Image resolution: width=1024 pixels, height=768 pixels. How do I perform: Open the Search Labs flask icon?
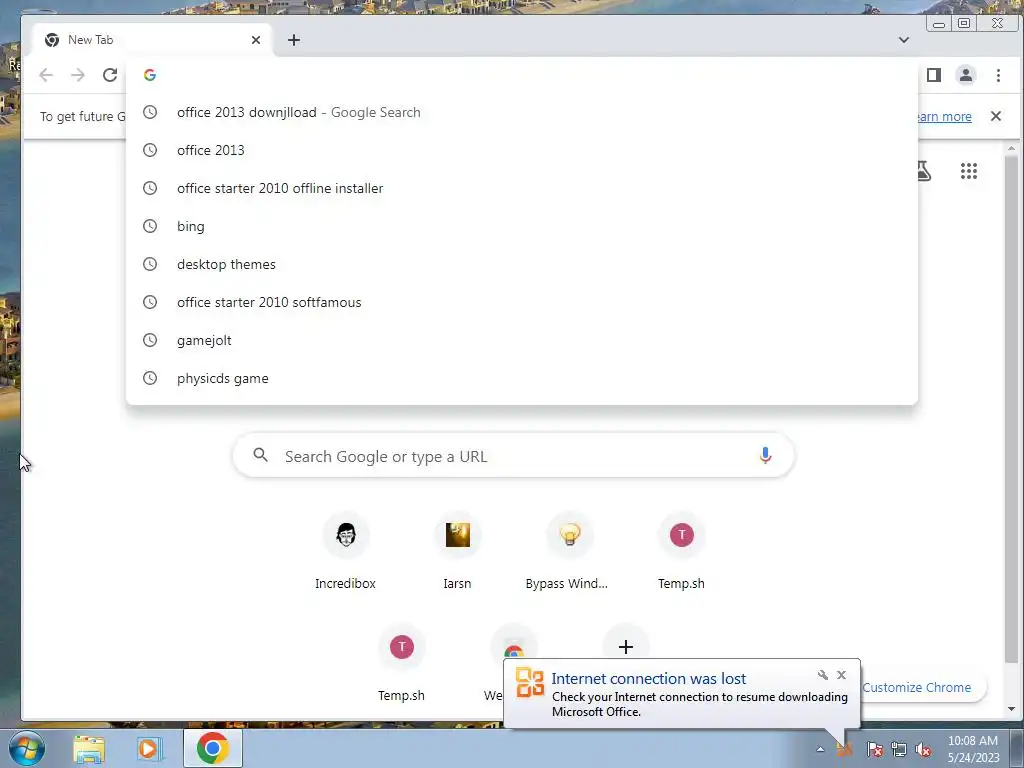[923, 171]
